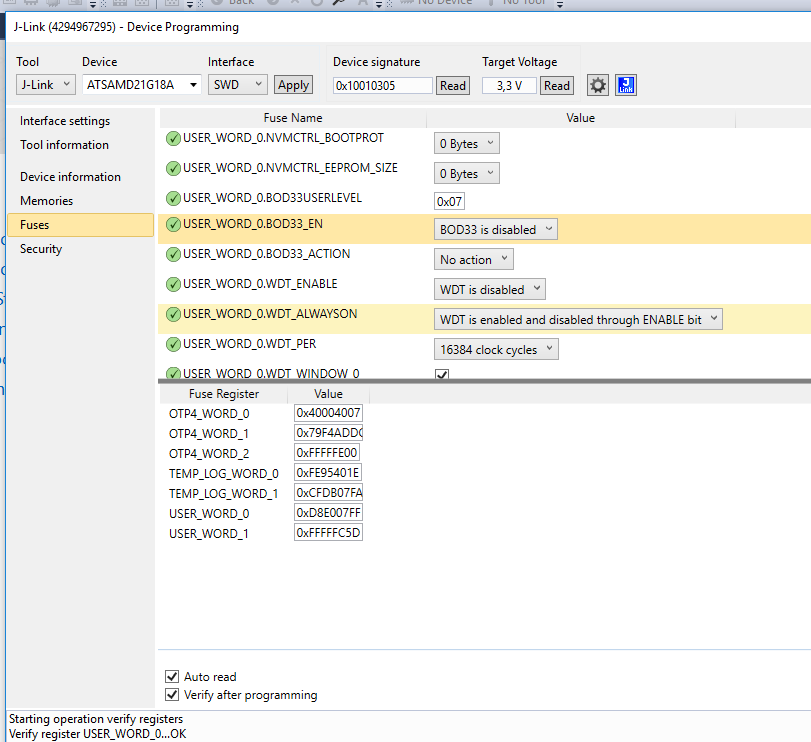Edit the OTP4_WORD_1 register value
This screenshot has height=742, width=811.
point(328,432)
